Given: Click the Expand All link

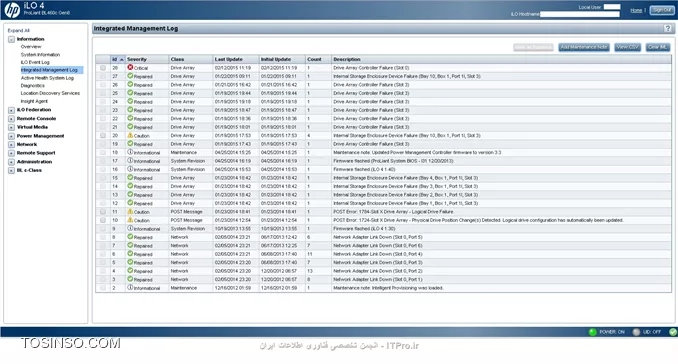Looking at the screenshot, I should point(19,31).
